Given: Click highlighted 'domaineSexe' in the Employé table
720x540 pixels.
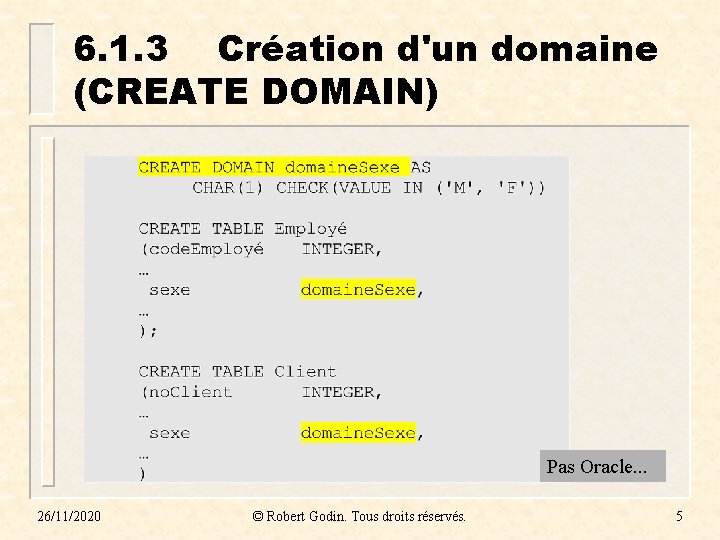Looking at the screenshot, I should [x=358, y=290].
